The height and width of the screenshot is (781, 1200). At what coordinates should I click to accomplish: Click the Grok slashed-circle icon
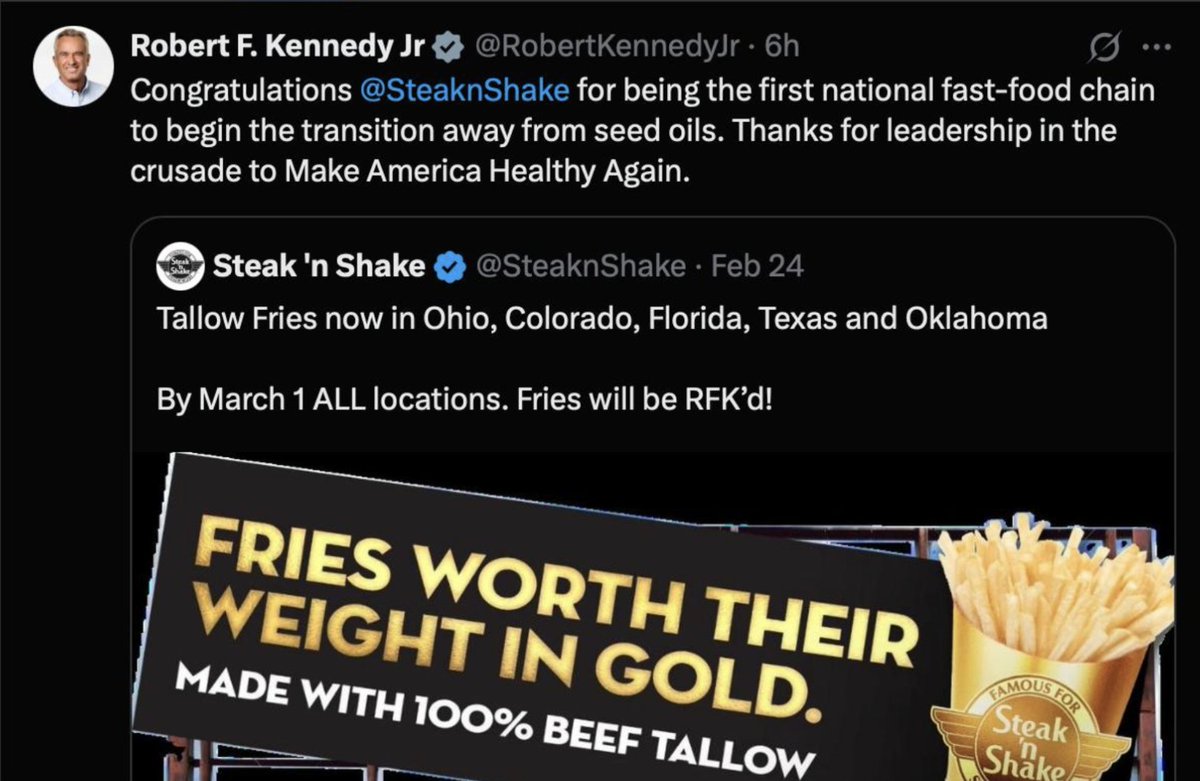coord(1109,47)
